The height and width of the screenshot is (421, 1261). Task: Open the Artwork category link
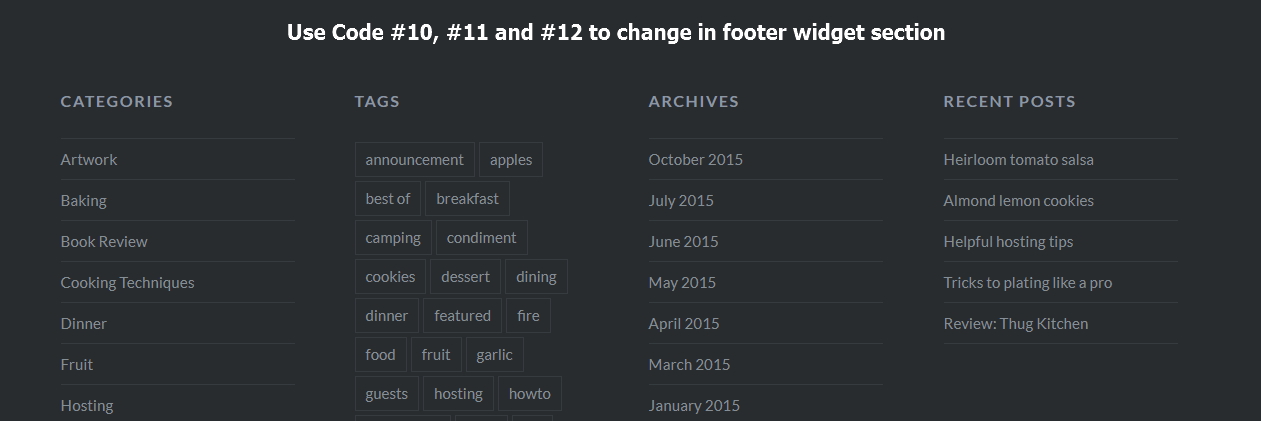point(89,159)
